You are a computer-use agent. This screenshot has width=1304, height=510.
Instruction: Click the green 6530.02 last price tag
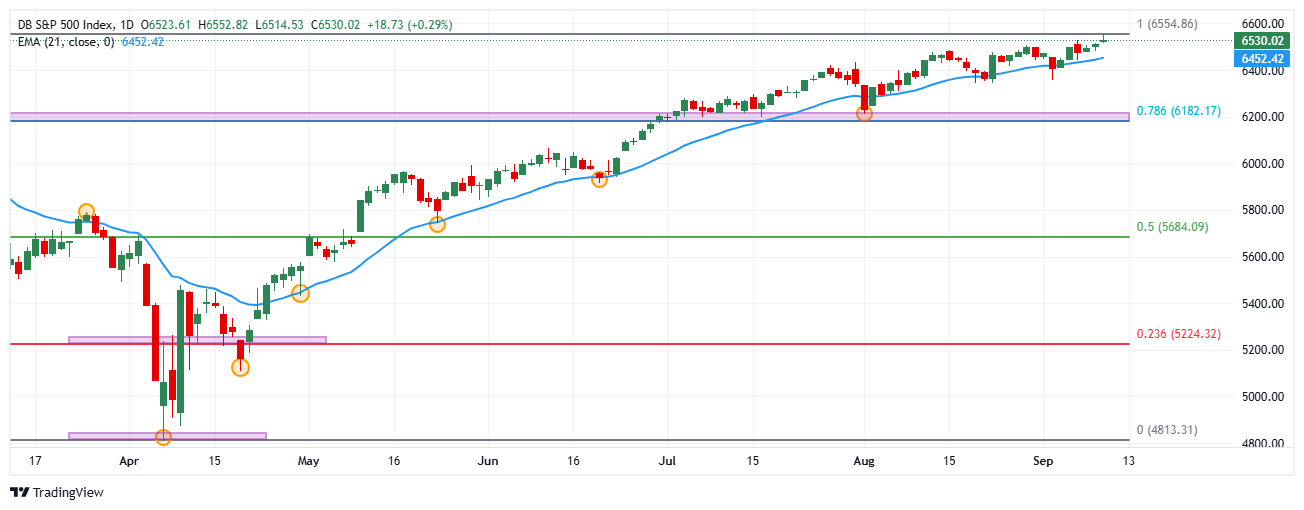point(1262,40)
